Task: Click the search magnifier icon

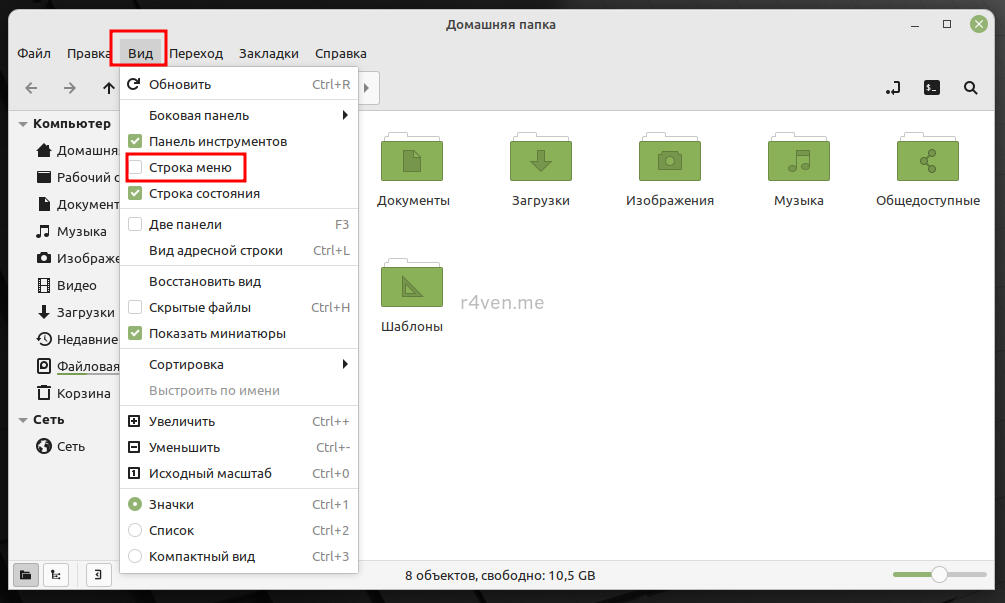Action: [970, 88]
